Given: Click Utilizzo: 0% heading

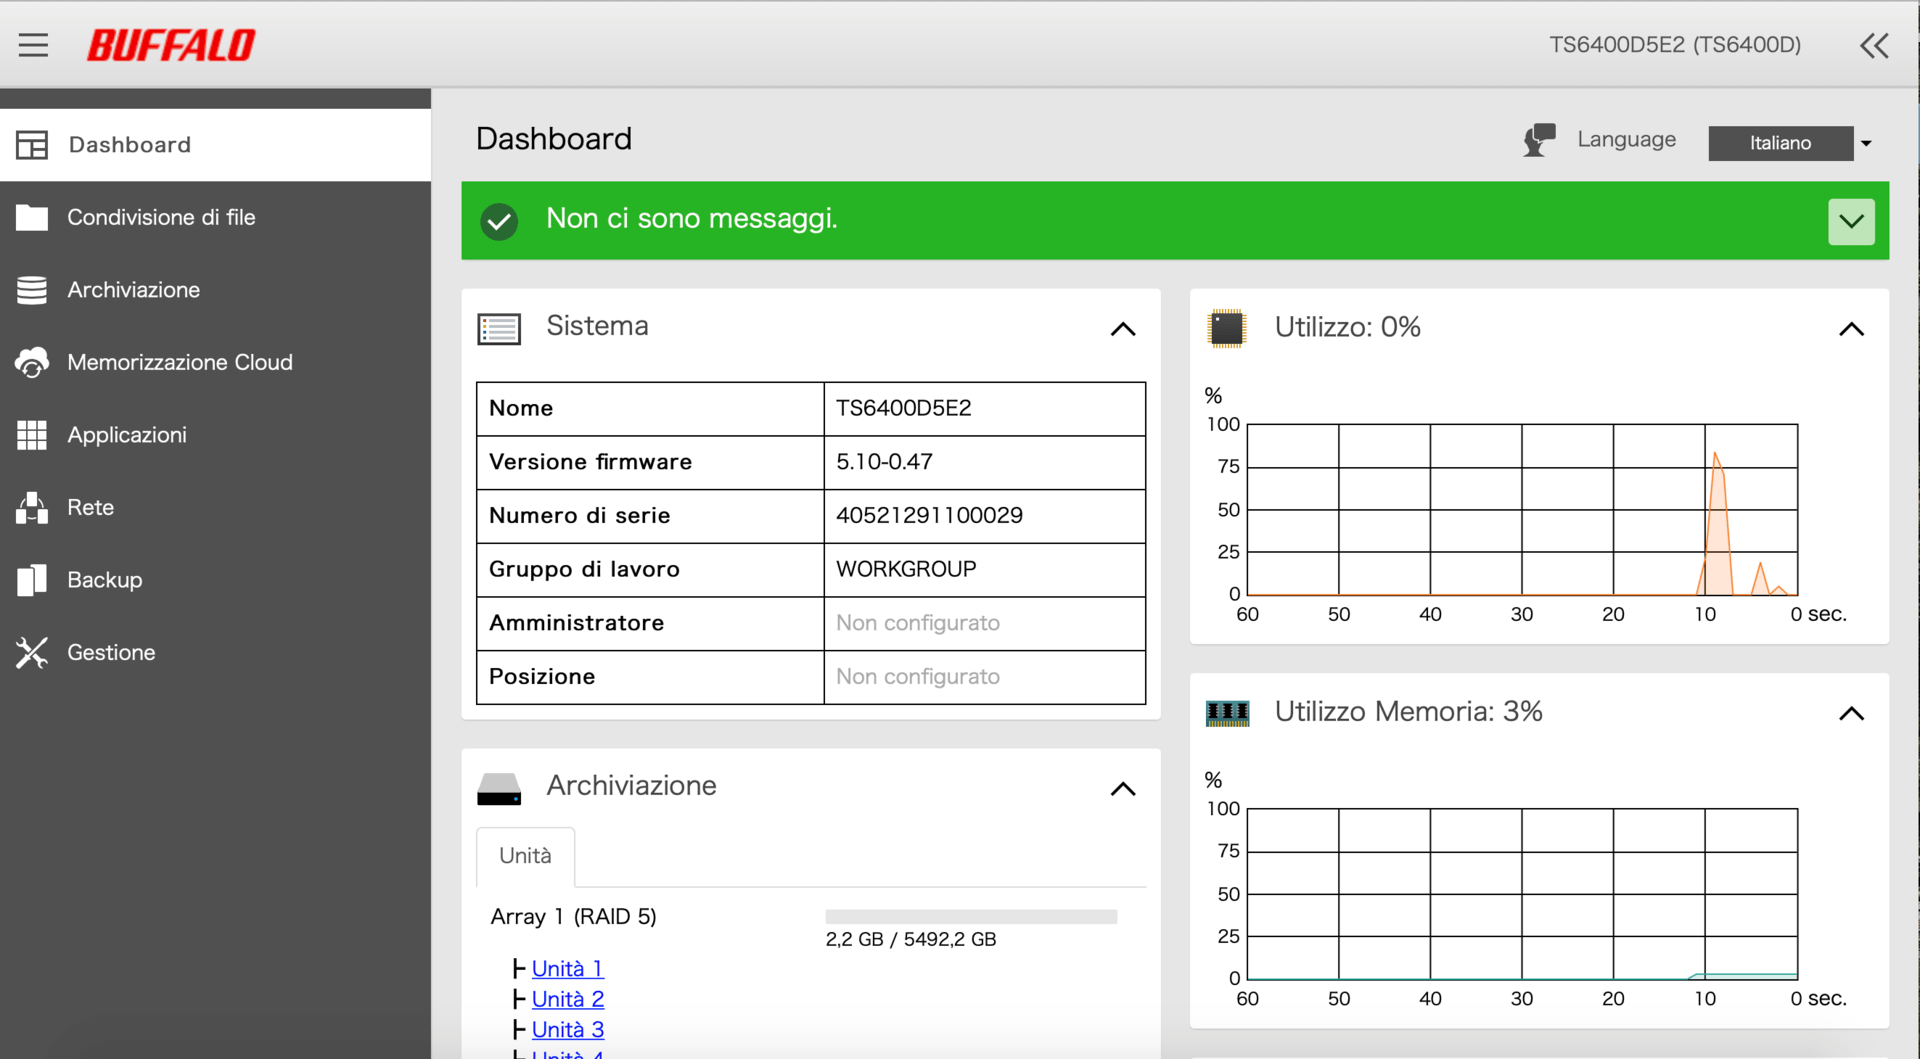Looking at the screenshot, I should pos(1347,328).
